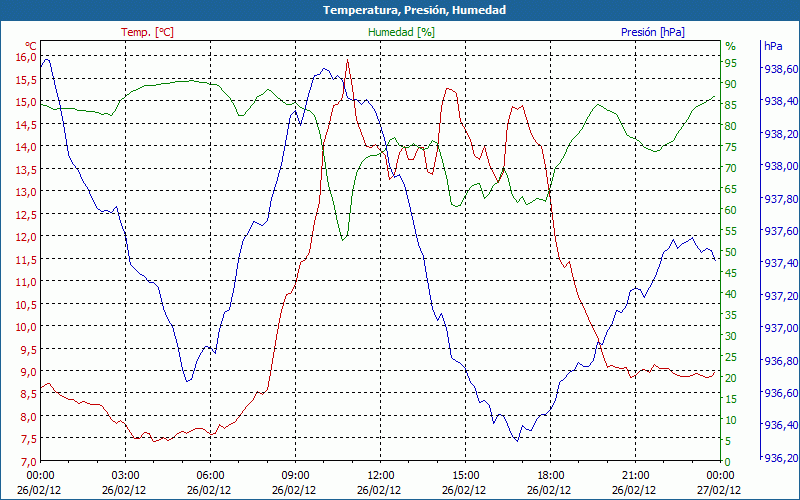Click the 14,5 temperature axis value

[x=27, y=124]
